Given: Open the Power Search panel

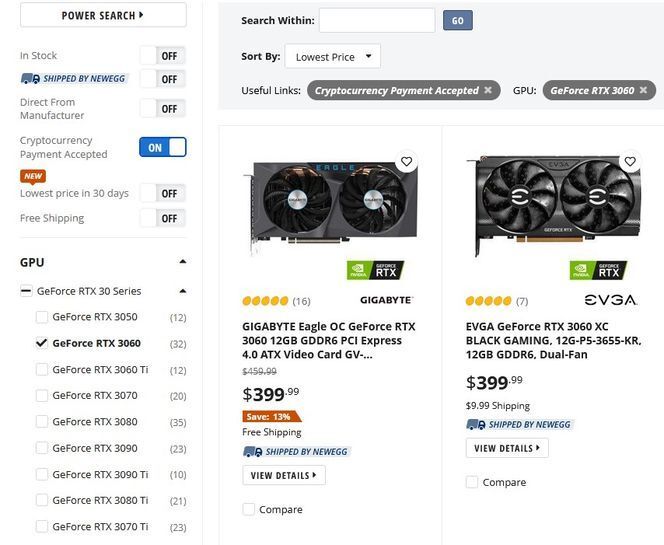Looking at the screenshot, I should [103, 15].
